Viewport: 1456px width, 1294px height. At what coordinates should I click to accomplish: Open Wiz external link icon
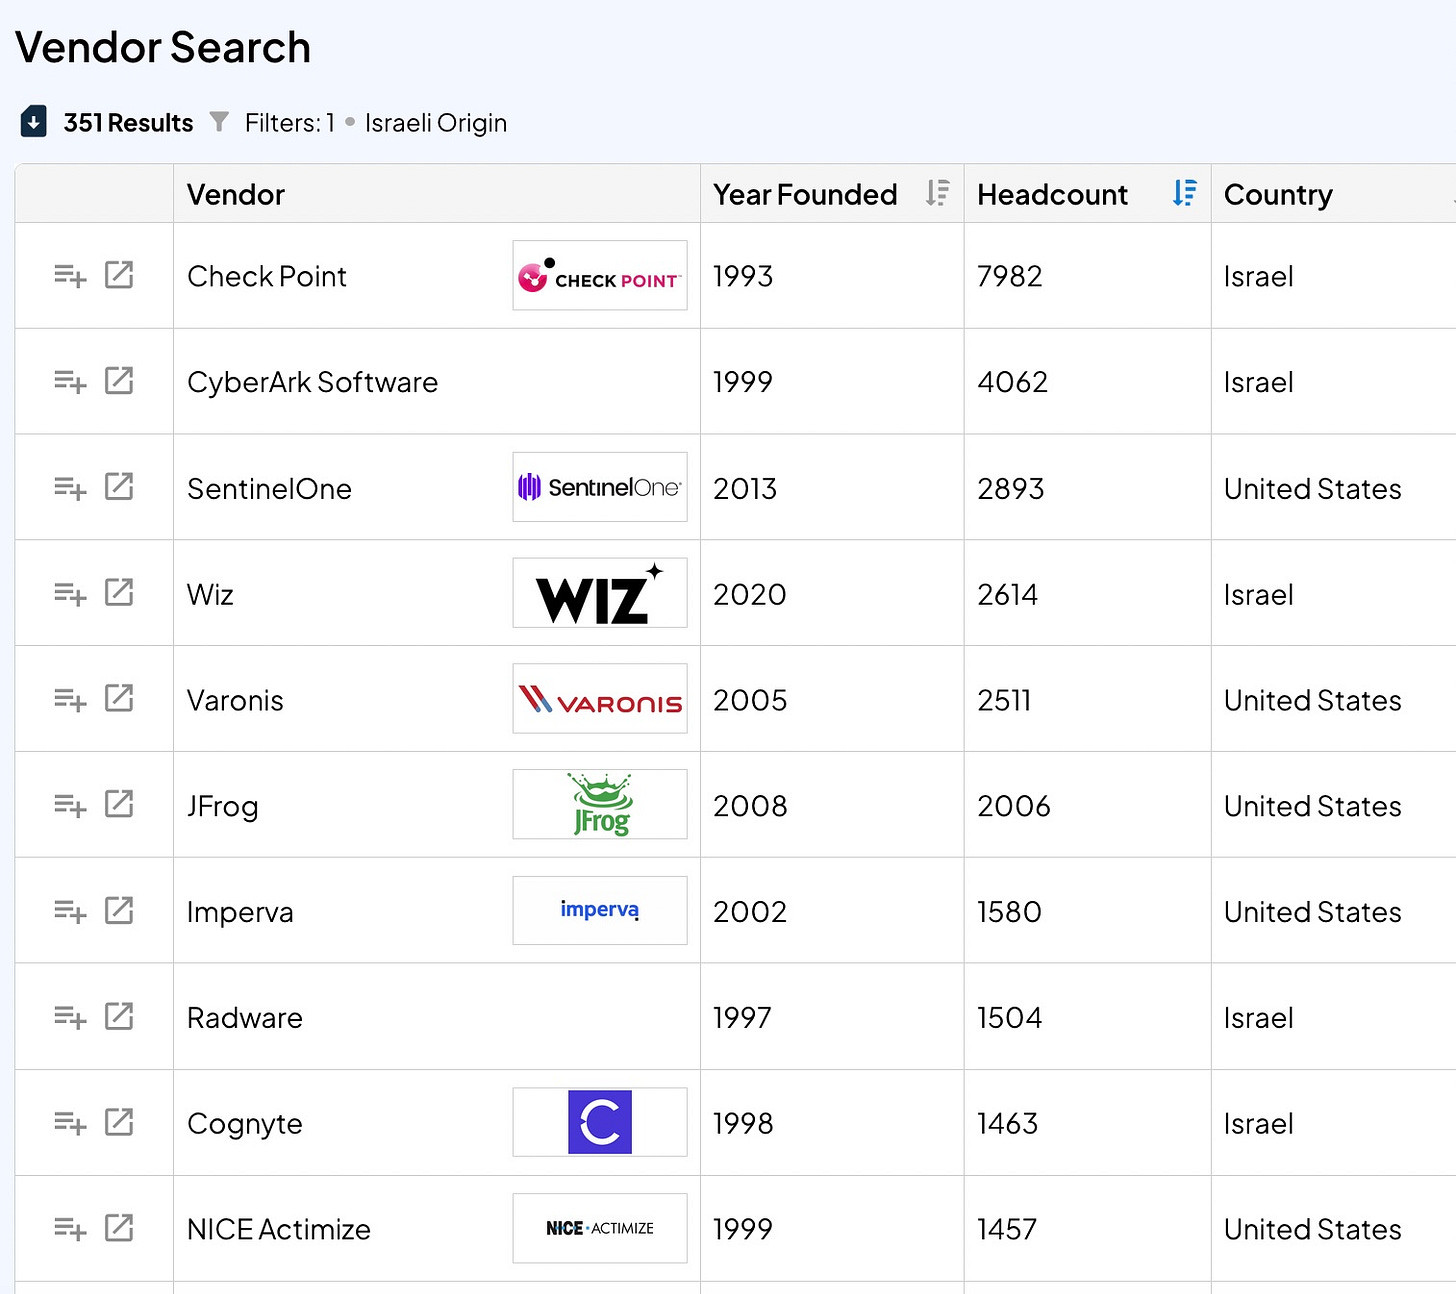coord(119,592)
